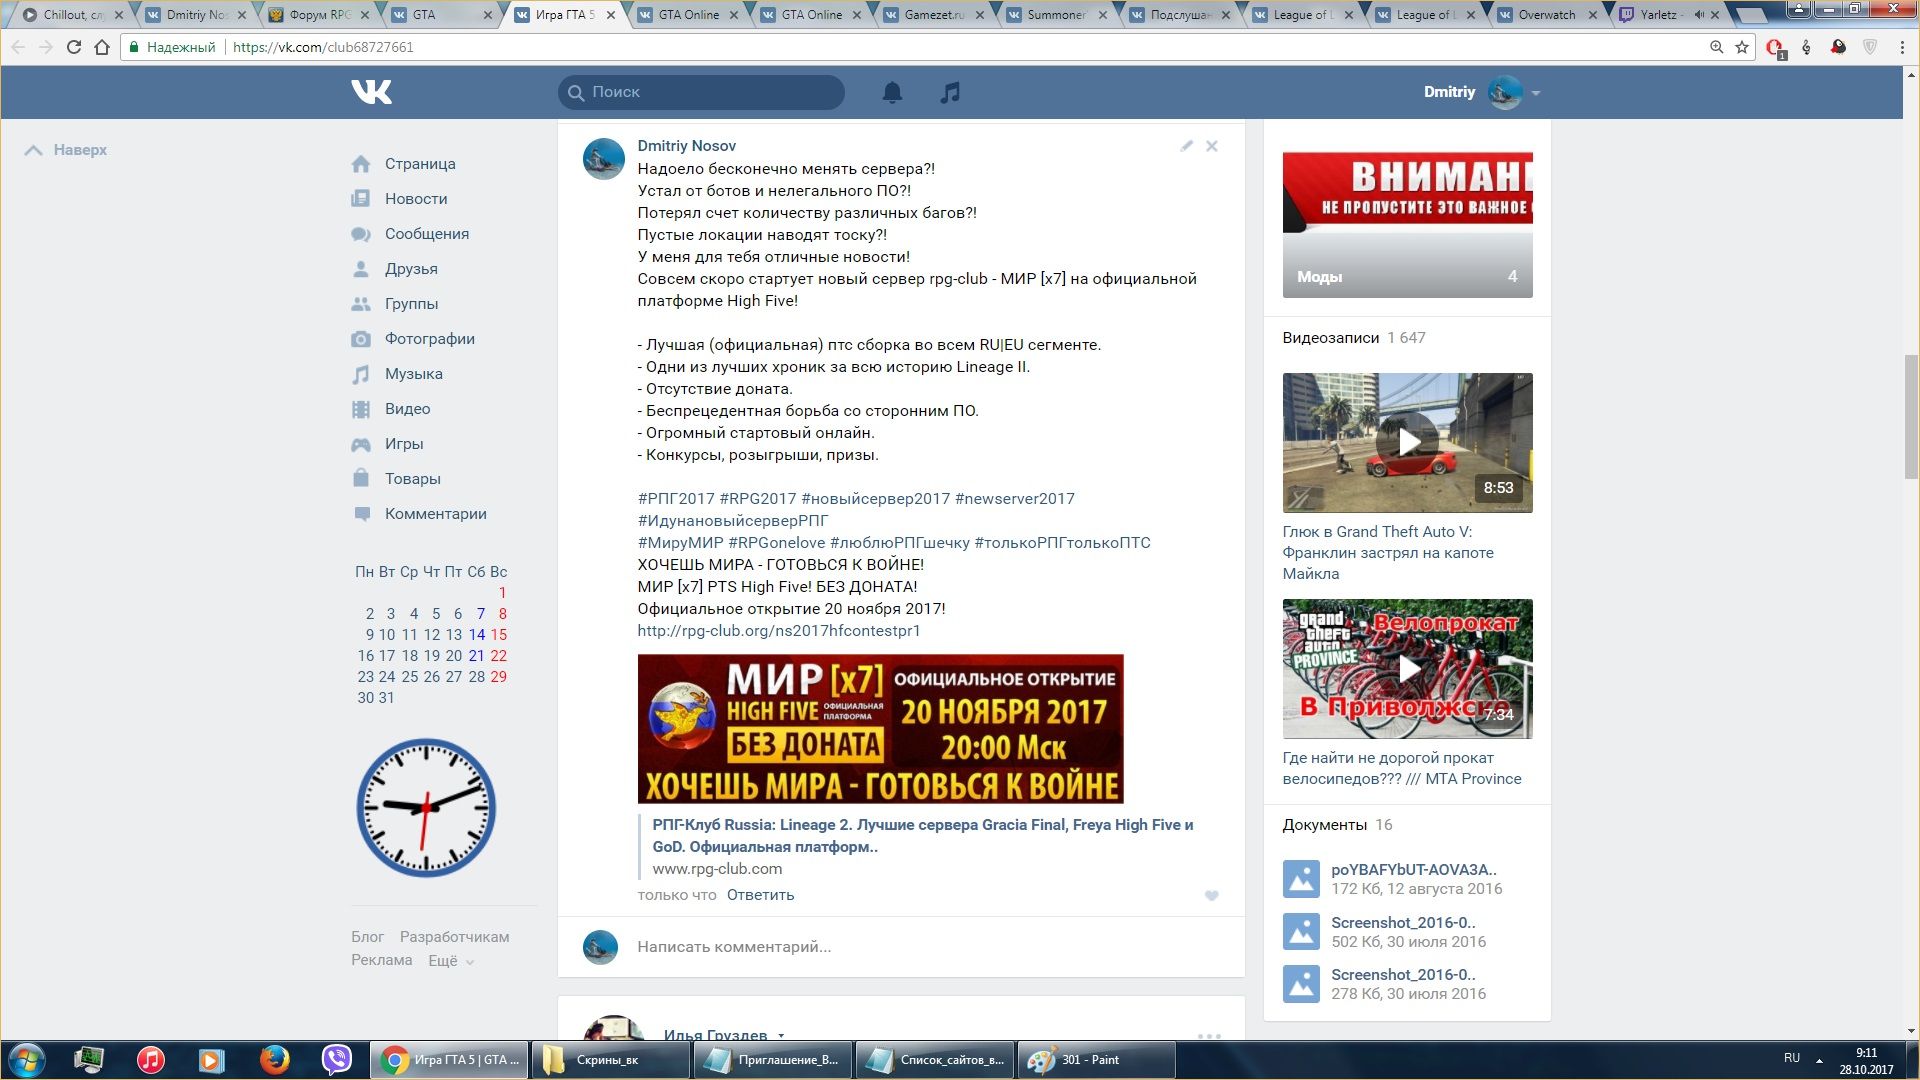Open Screenshot document dated 502 Кб
The image size is (1920, 1080).
[x=1403, y=923]
